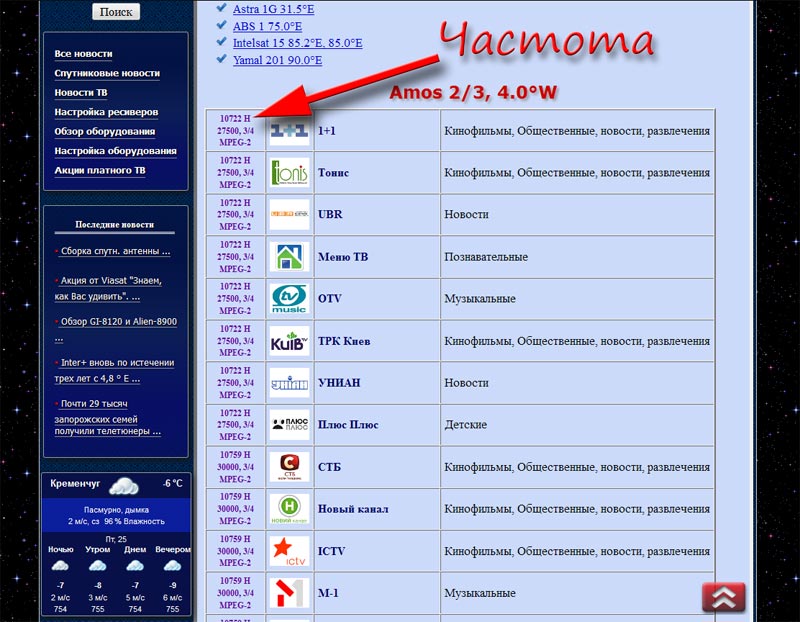The height and width of the screenshot is (622, 800).
Task: Open news link Сборка спутн. антенны
Action: point(115,251)
